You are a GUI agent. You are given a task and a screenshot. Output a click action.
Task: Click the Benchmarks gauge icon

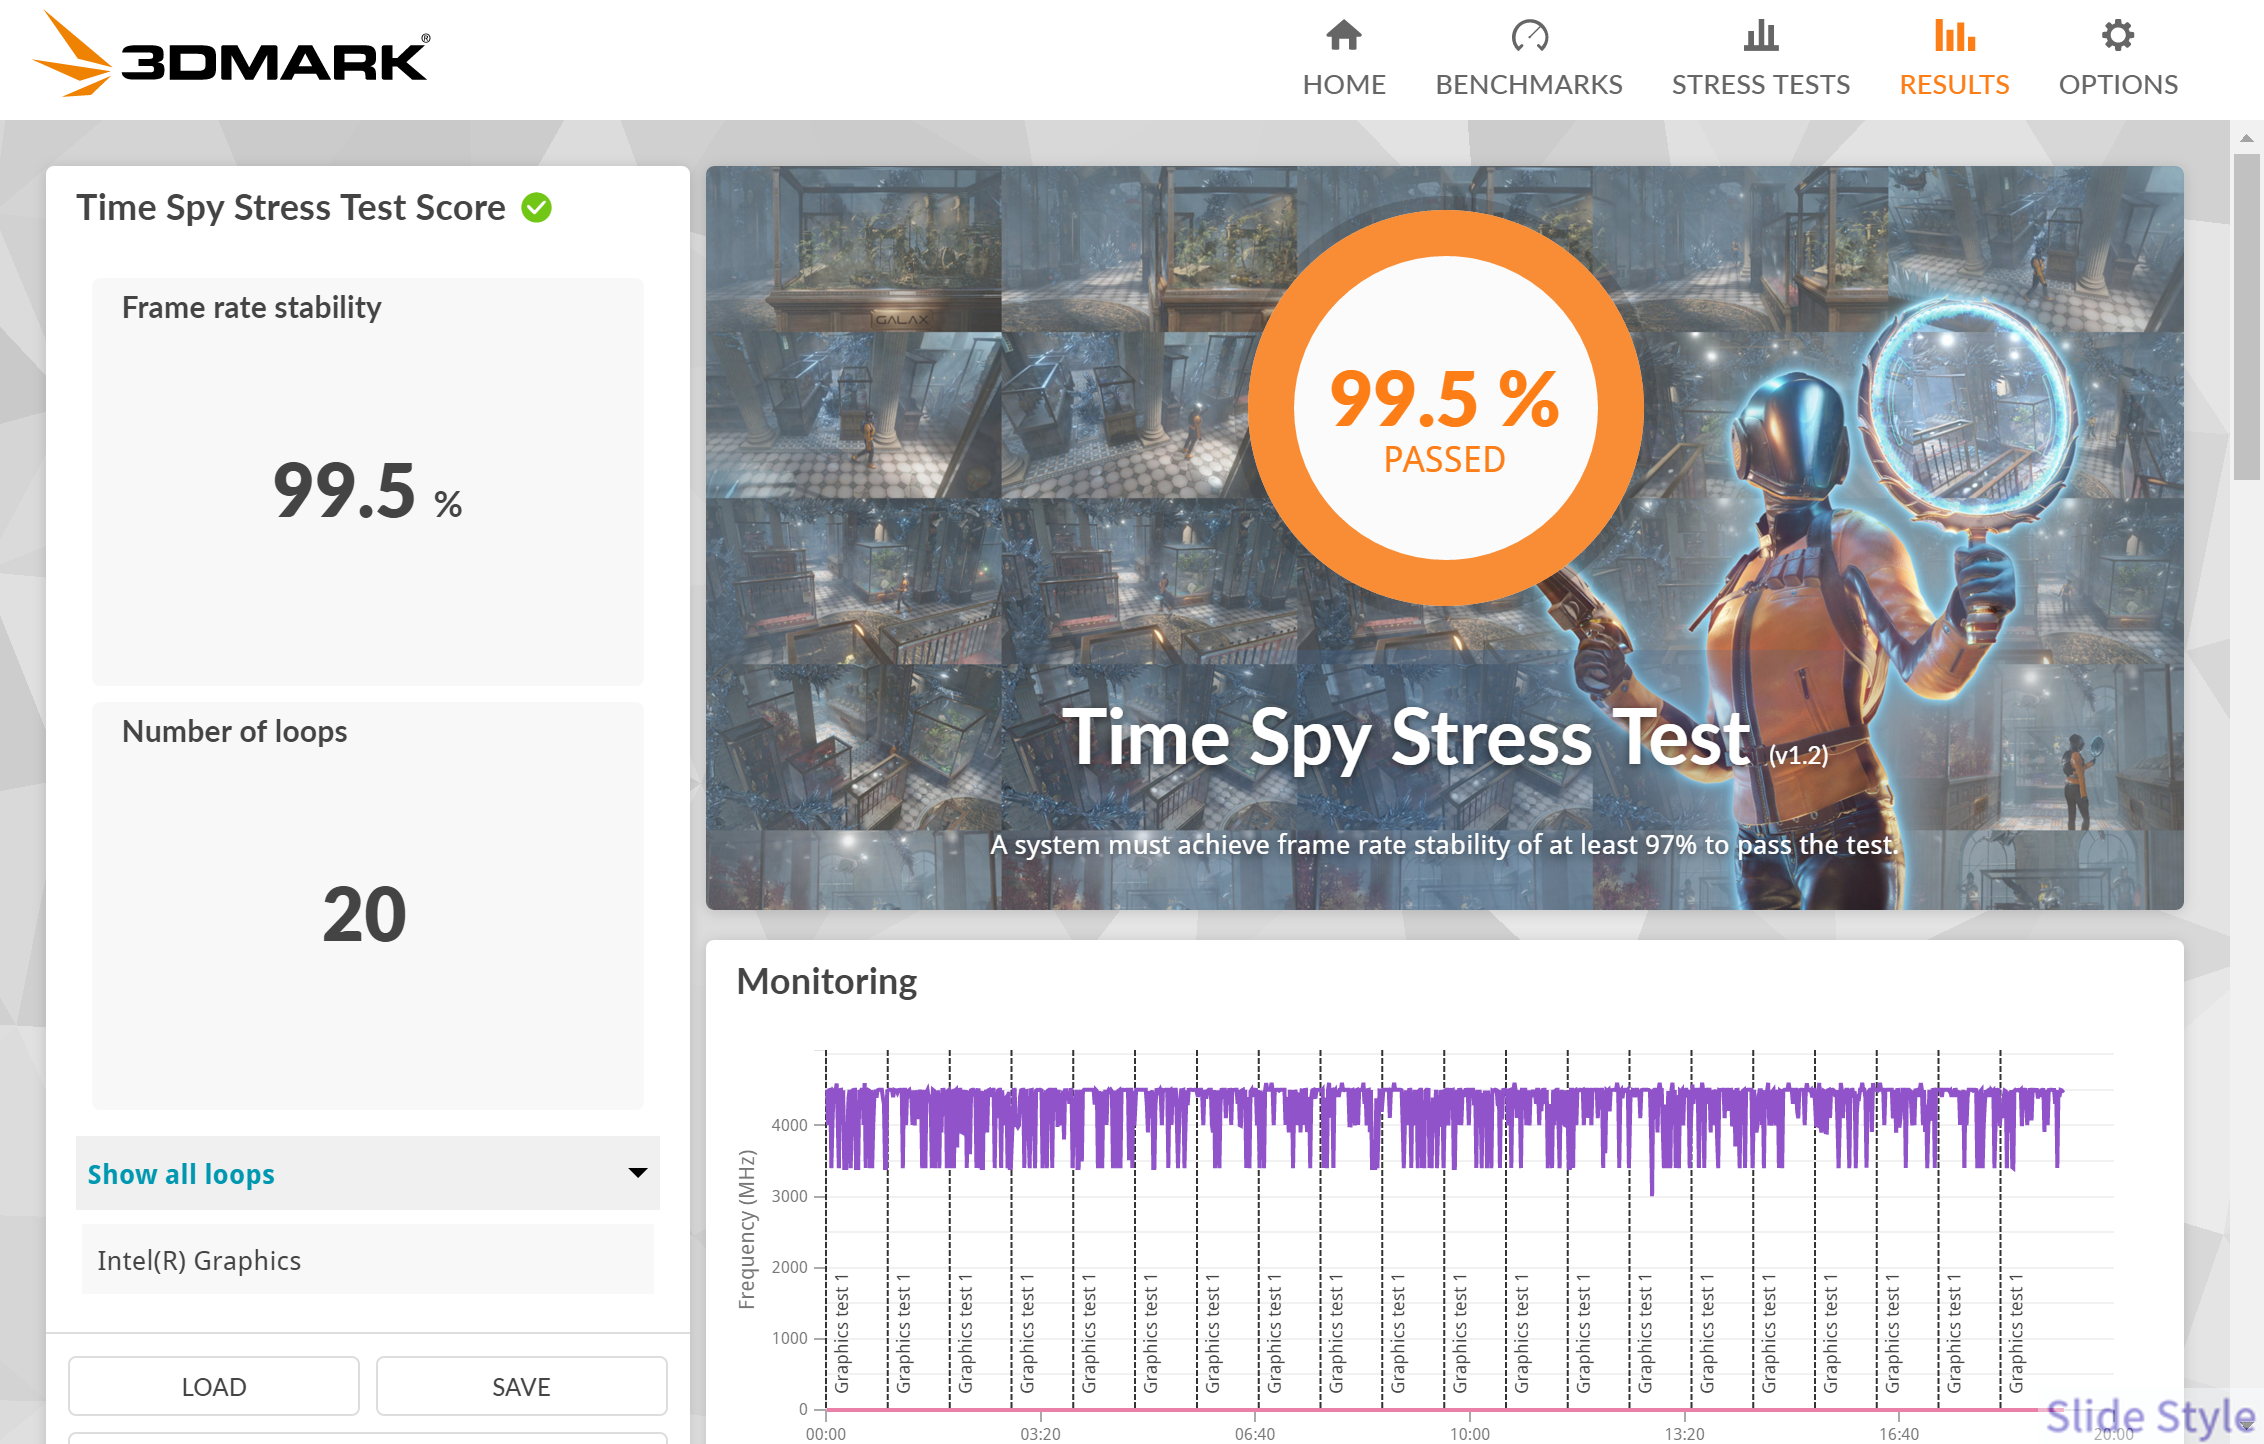pyautogui.click(x=1529, y=36)
